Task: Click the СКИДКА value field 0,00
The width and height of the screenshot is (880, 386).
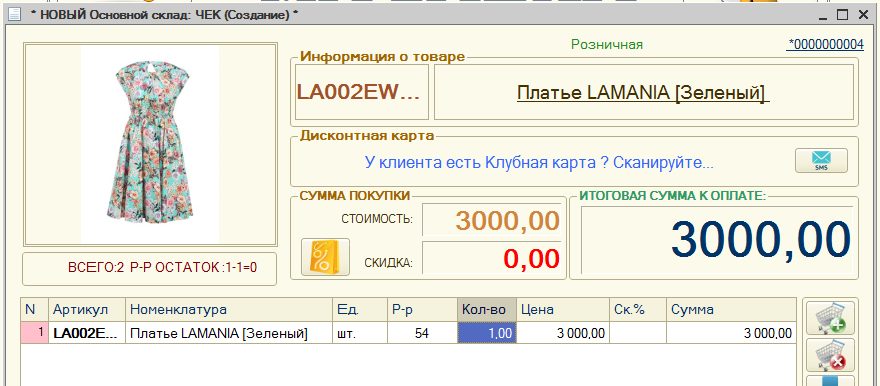Action: pyautogui.click(x=491, y=259)
